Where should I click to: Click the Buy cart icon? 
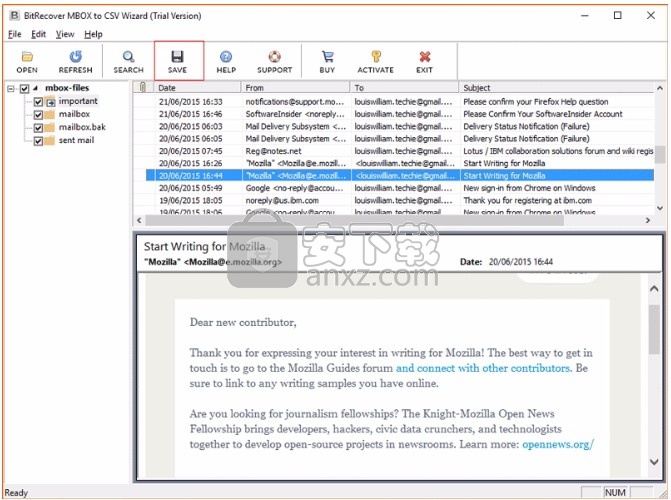pos(327,57)
